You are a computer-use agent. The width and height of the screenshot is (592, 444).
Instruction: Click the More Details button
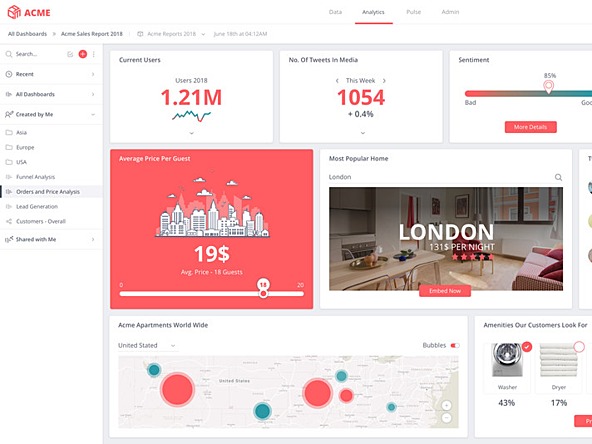pos(530,127)
